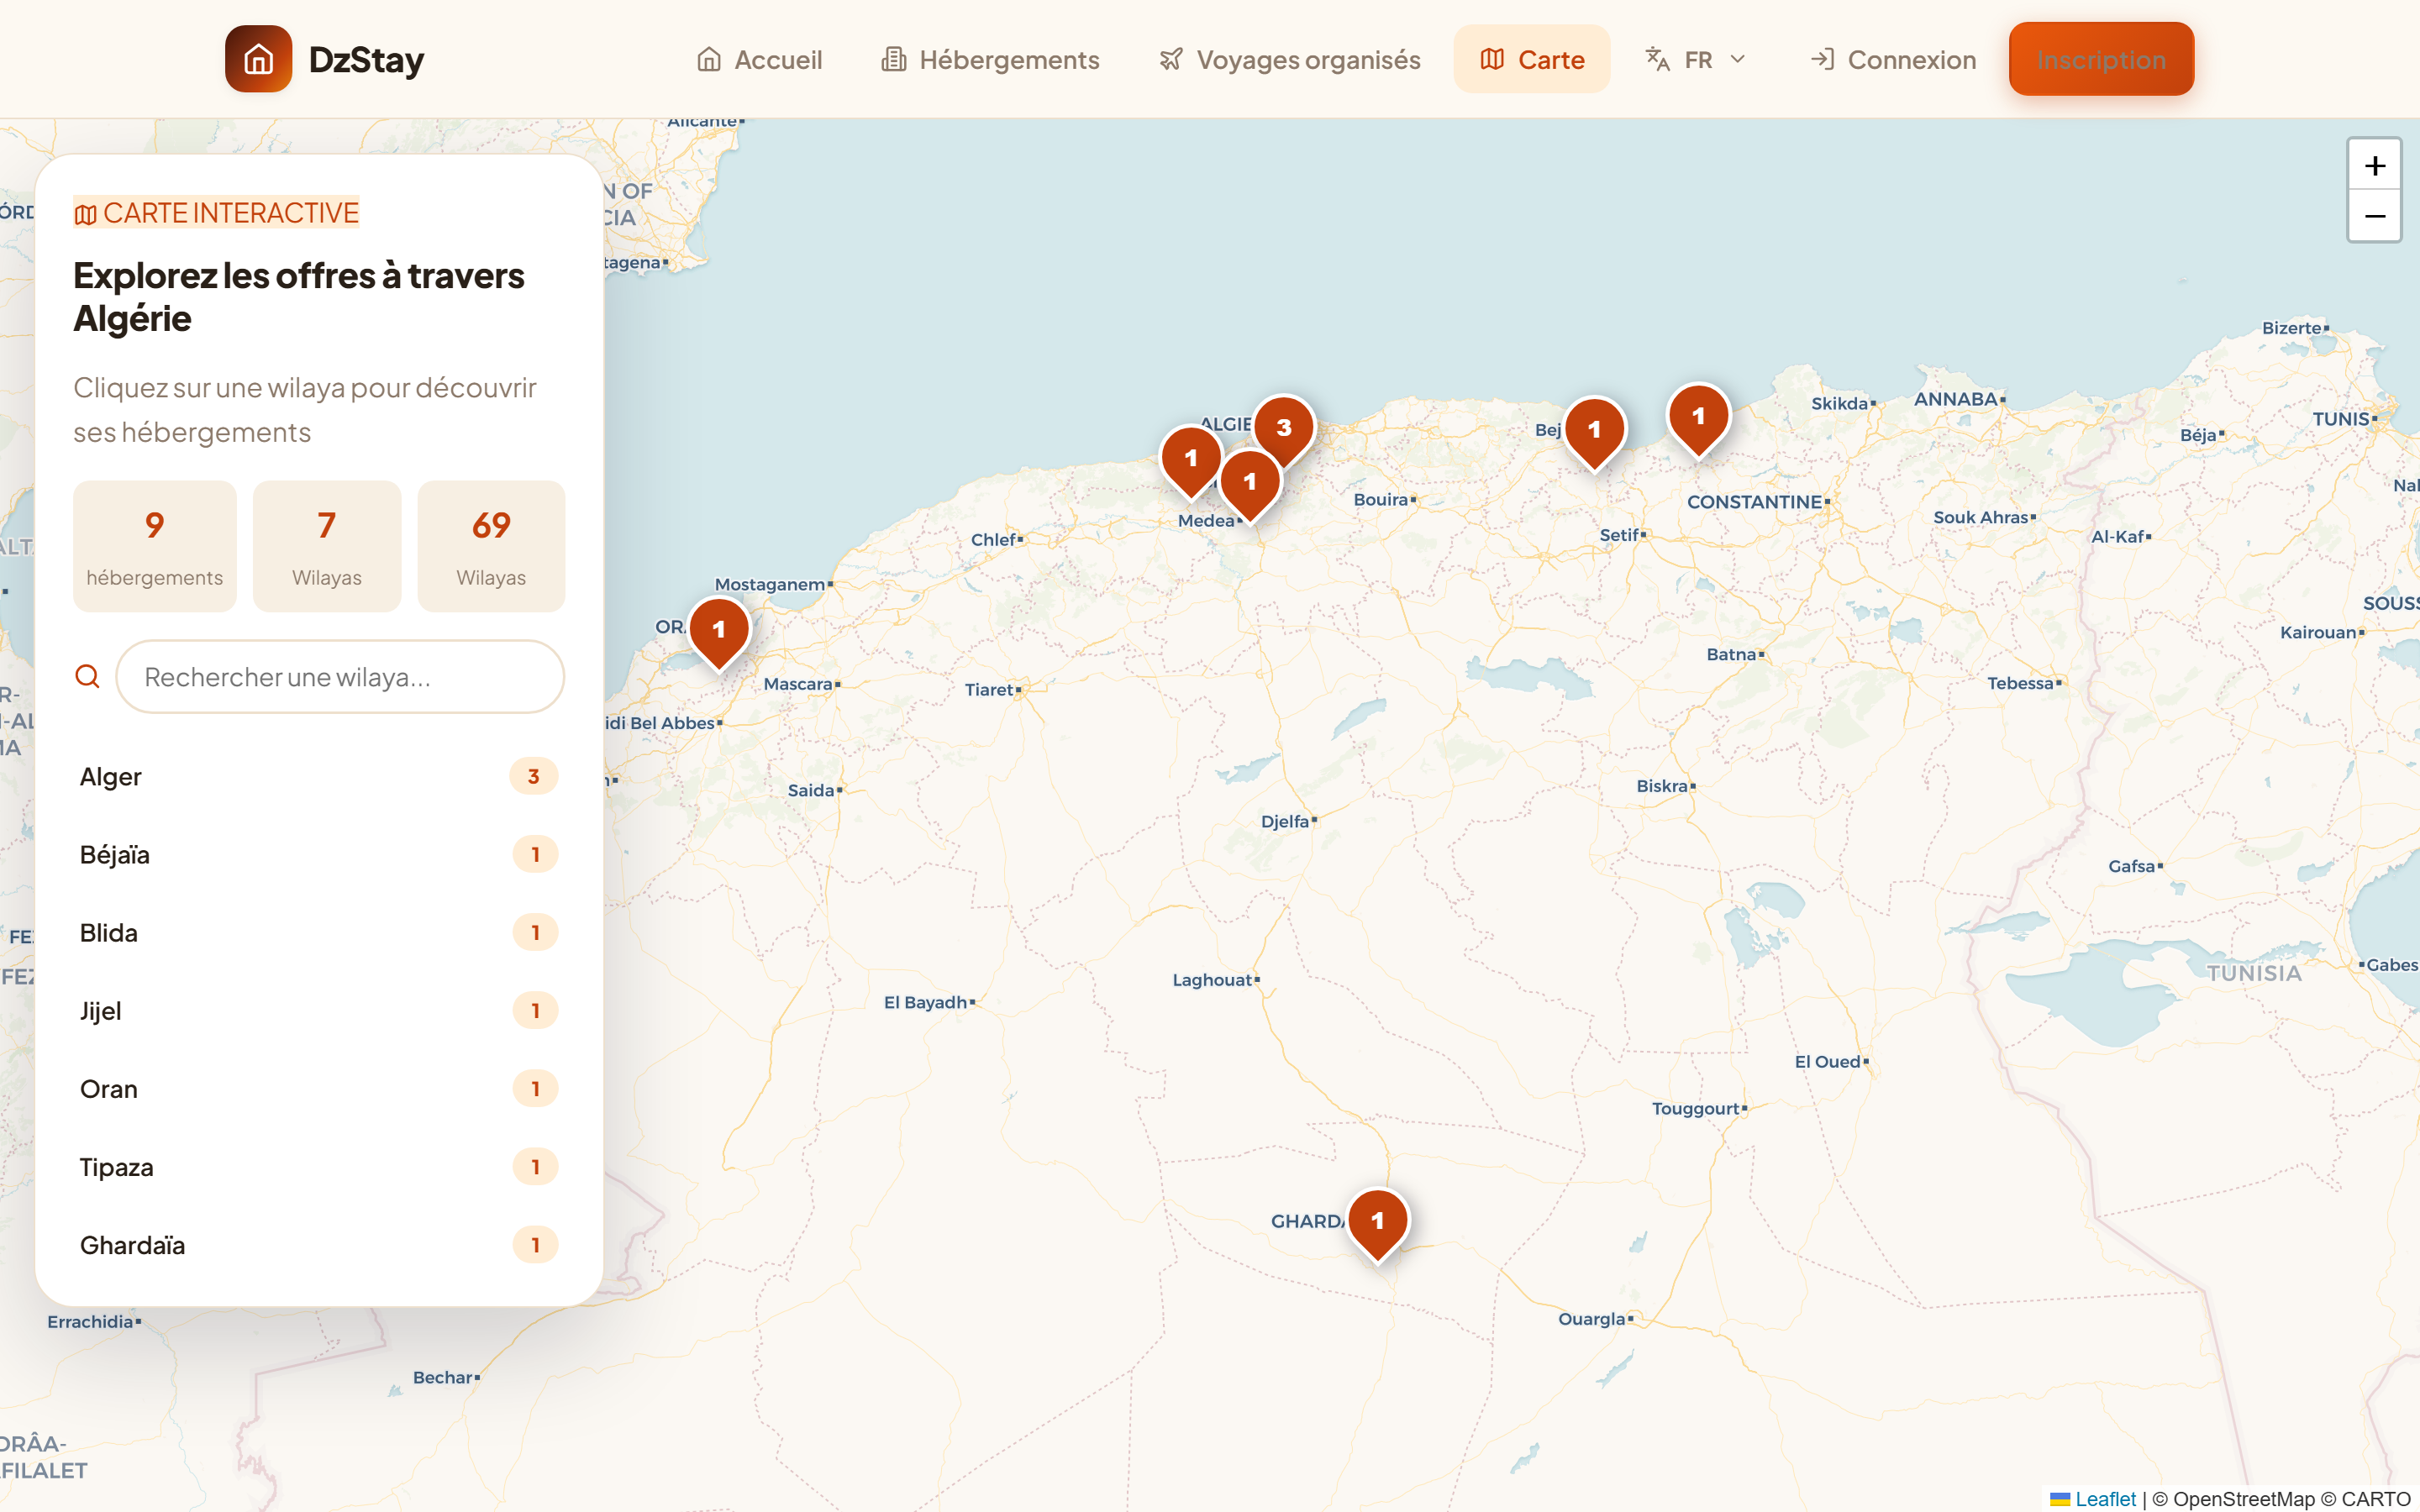2420x1512 pixels.
Task: Click the Connexion login arrow icon
Action: [1822, 59]
